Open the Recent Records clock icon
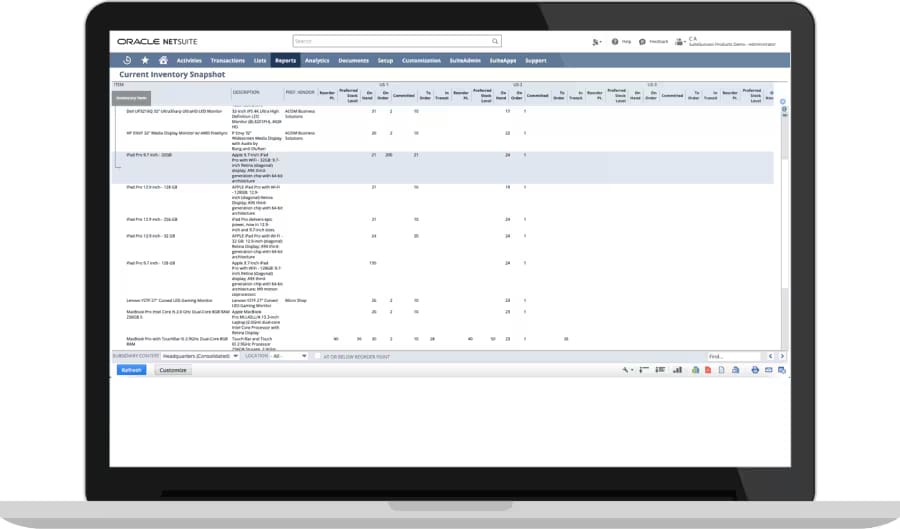This screenshot has height=529, width=900. coord(127,60)
